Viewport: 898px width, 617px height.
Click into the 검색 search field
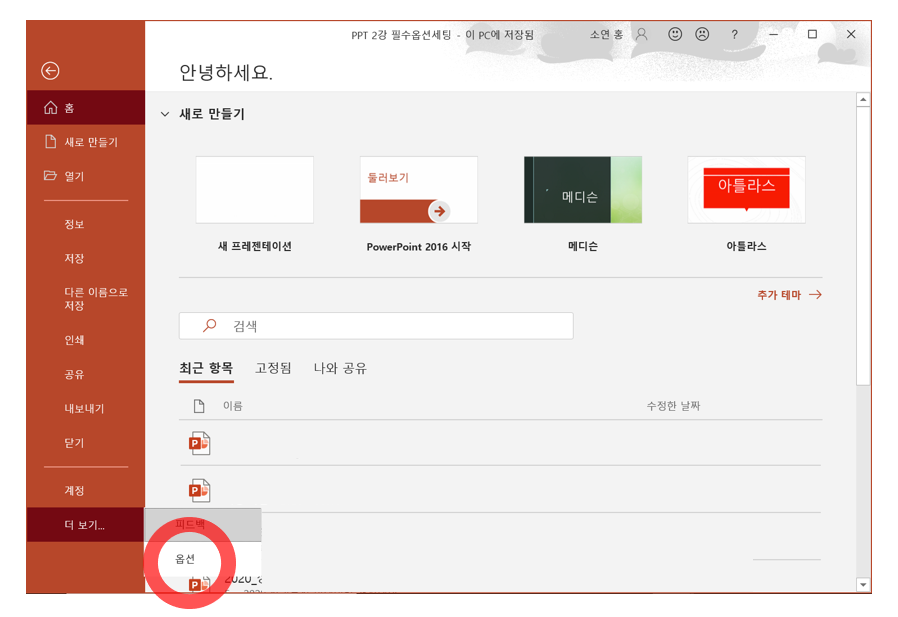376,326
